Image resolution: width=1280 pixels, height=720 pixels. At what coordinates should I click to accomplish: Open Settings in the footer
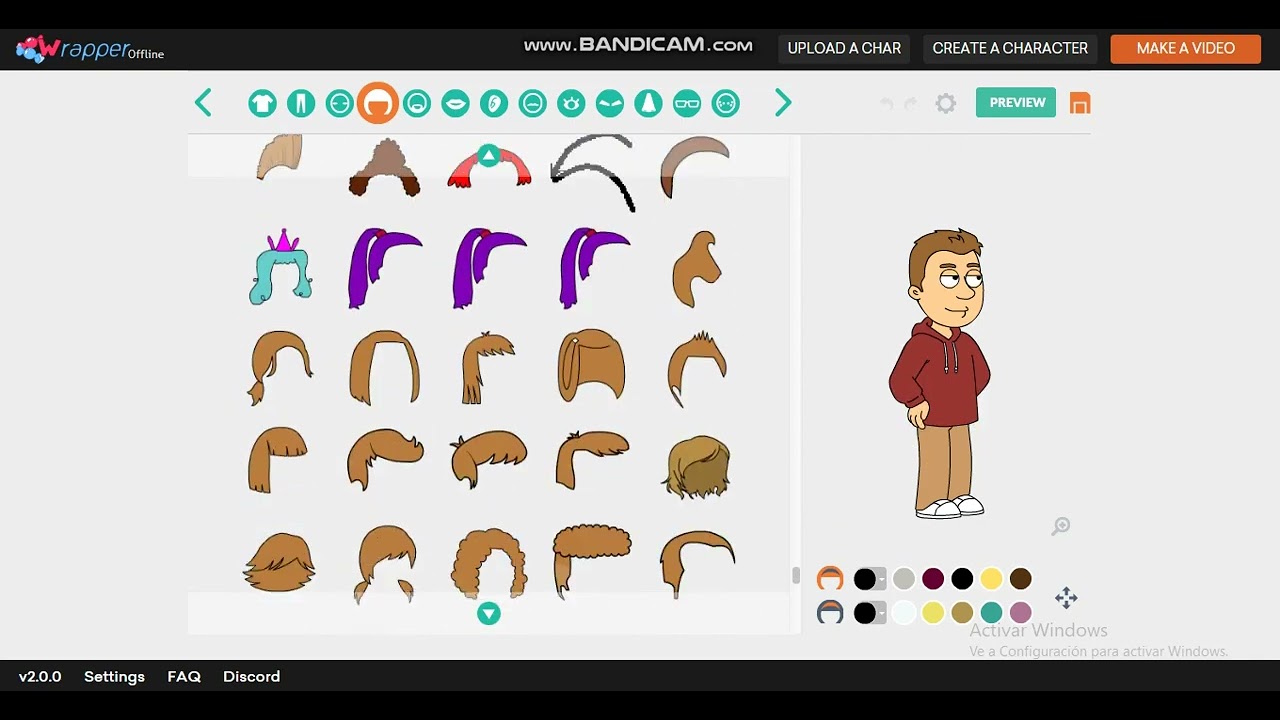[114, 677]
